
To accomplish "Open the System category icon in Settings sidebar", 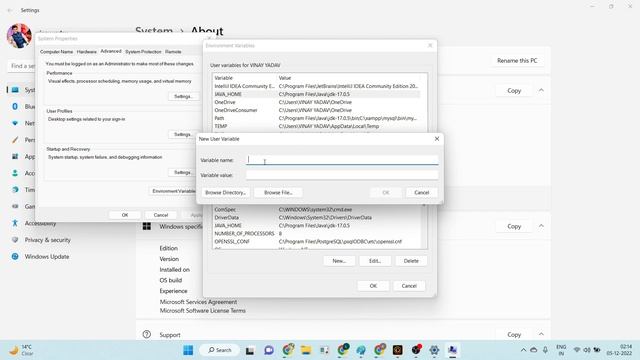I will click(x=15, y=90).
